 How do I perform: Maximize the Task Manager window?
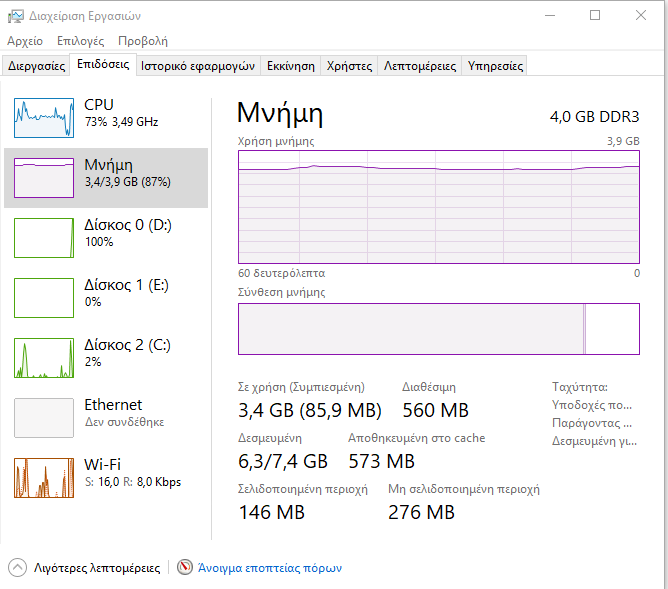pyautogui.click(x=595, y=16)
